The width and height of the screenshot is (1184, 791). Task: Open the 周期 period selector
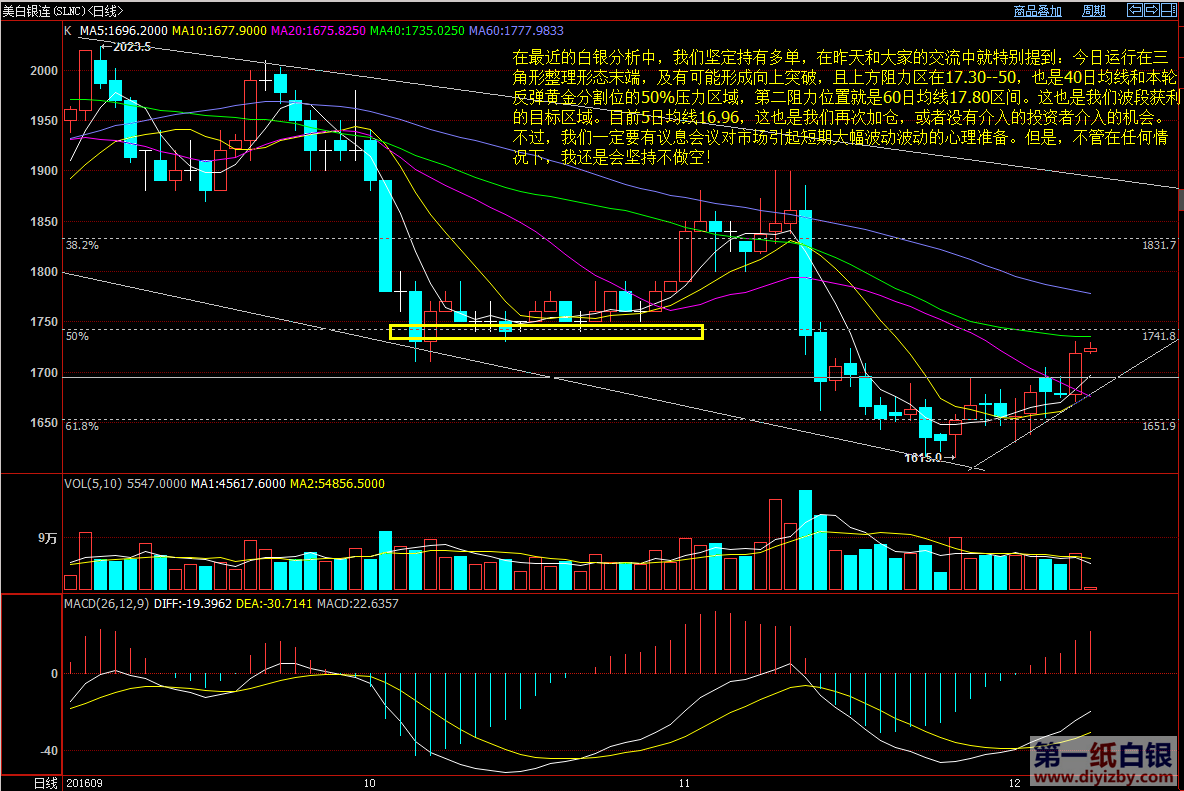1094,11
